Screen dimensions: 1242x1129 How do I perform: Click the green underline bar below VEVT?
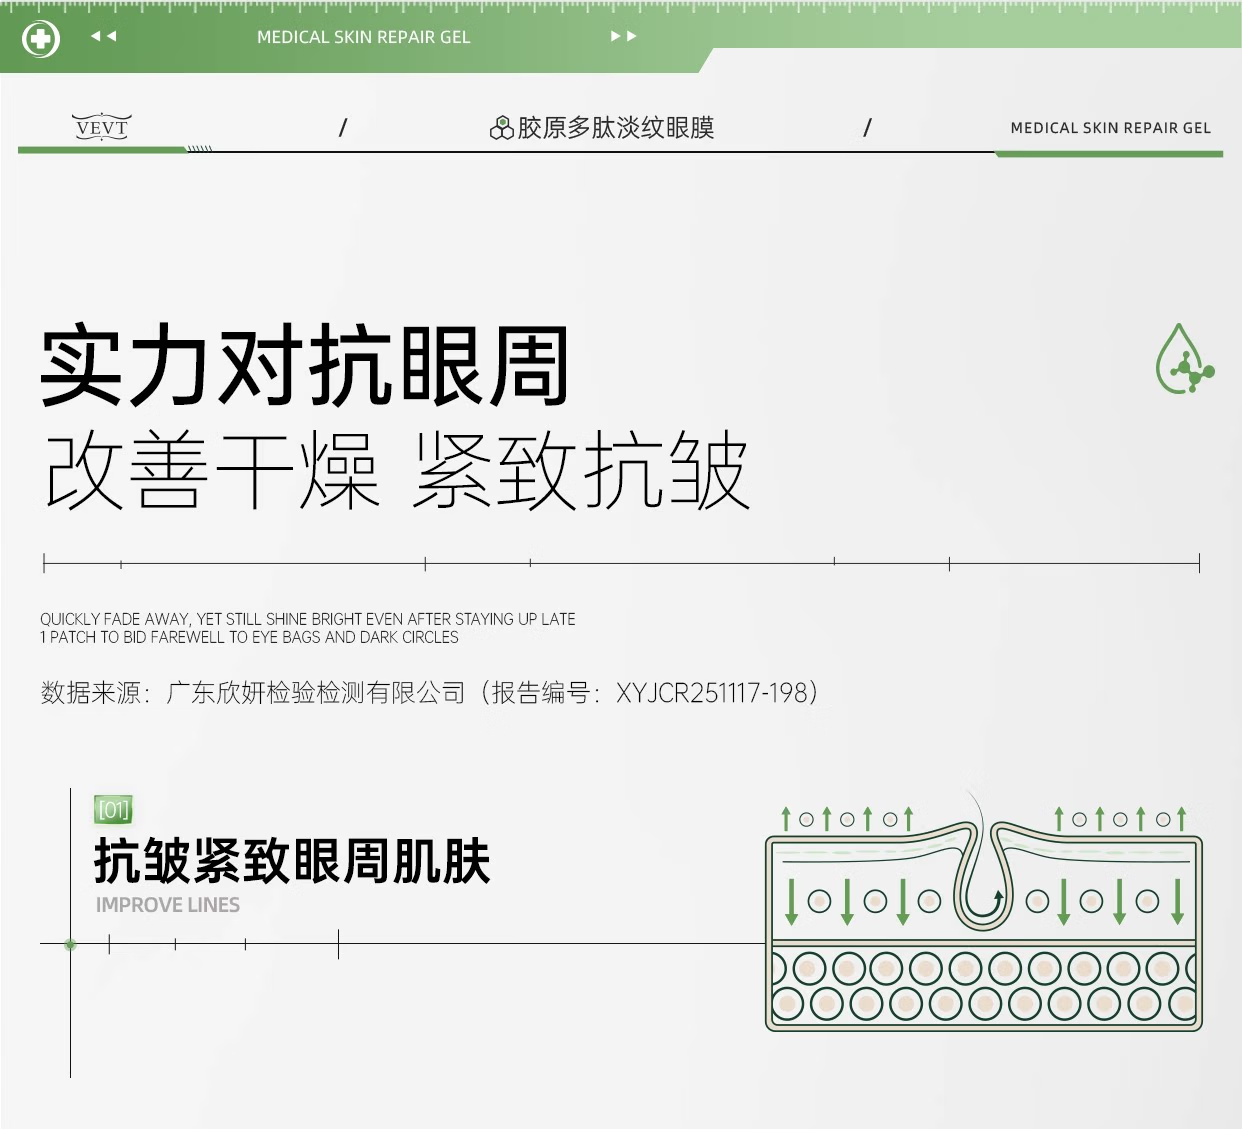[102, 150]
